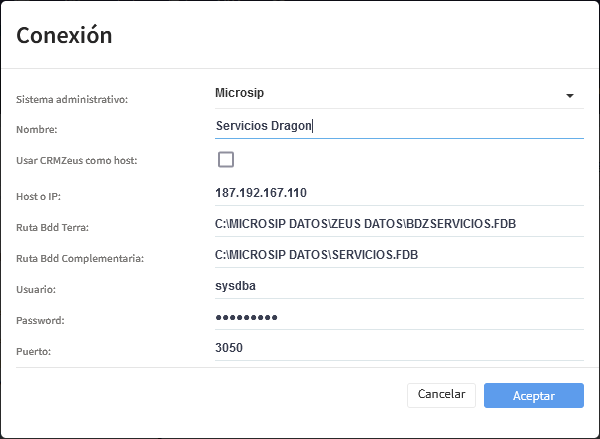This screenshot has width=600, height=439.
Task: Click the Puerto label text
Action: tap(35, 352)
